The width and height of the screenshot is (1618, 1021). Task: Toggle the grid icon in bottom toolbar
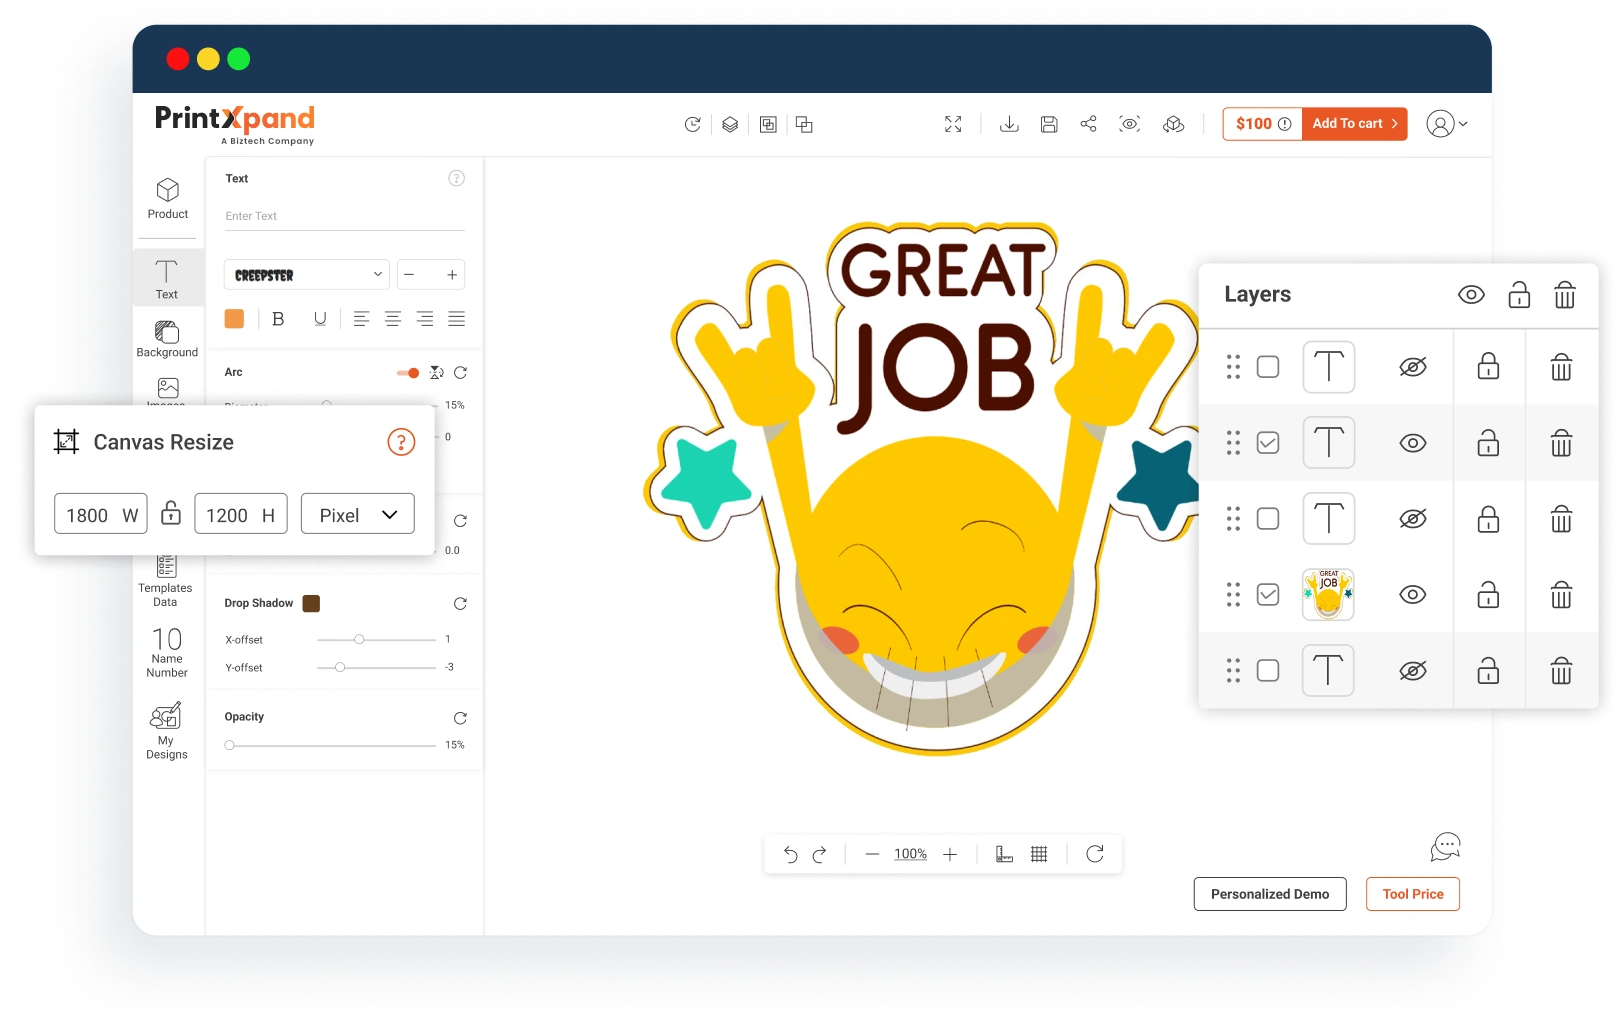1039,854
